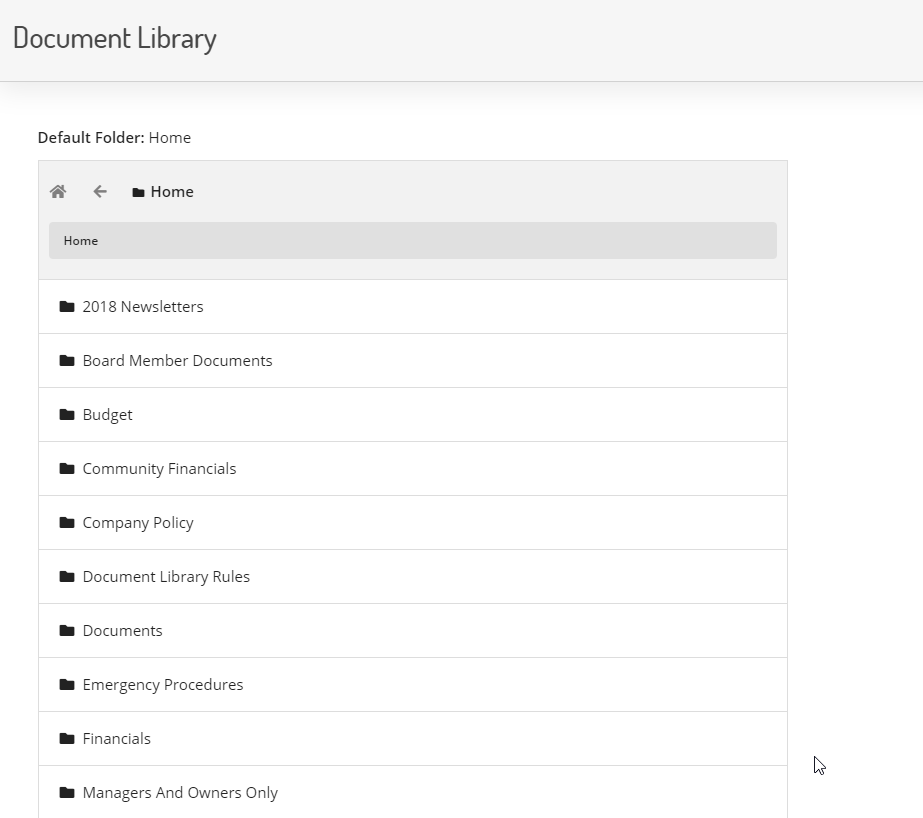Select the Budget folder label
This screenshot has width=923, height=818.
108,415
